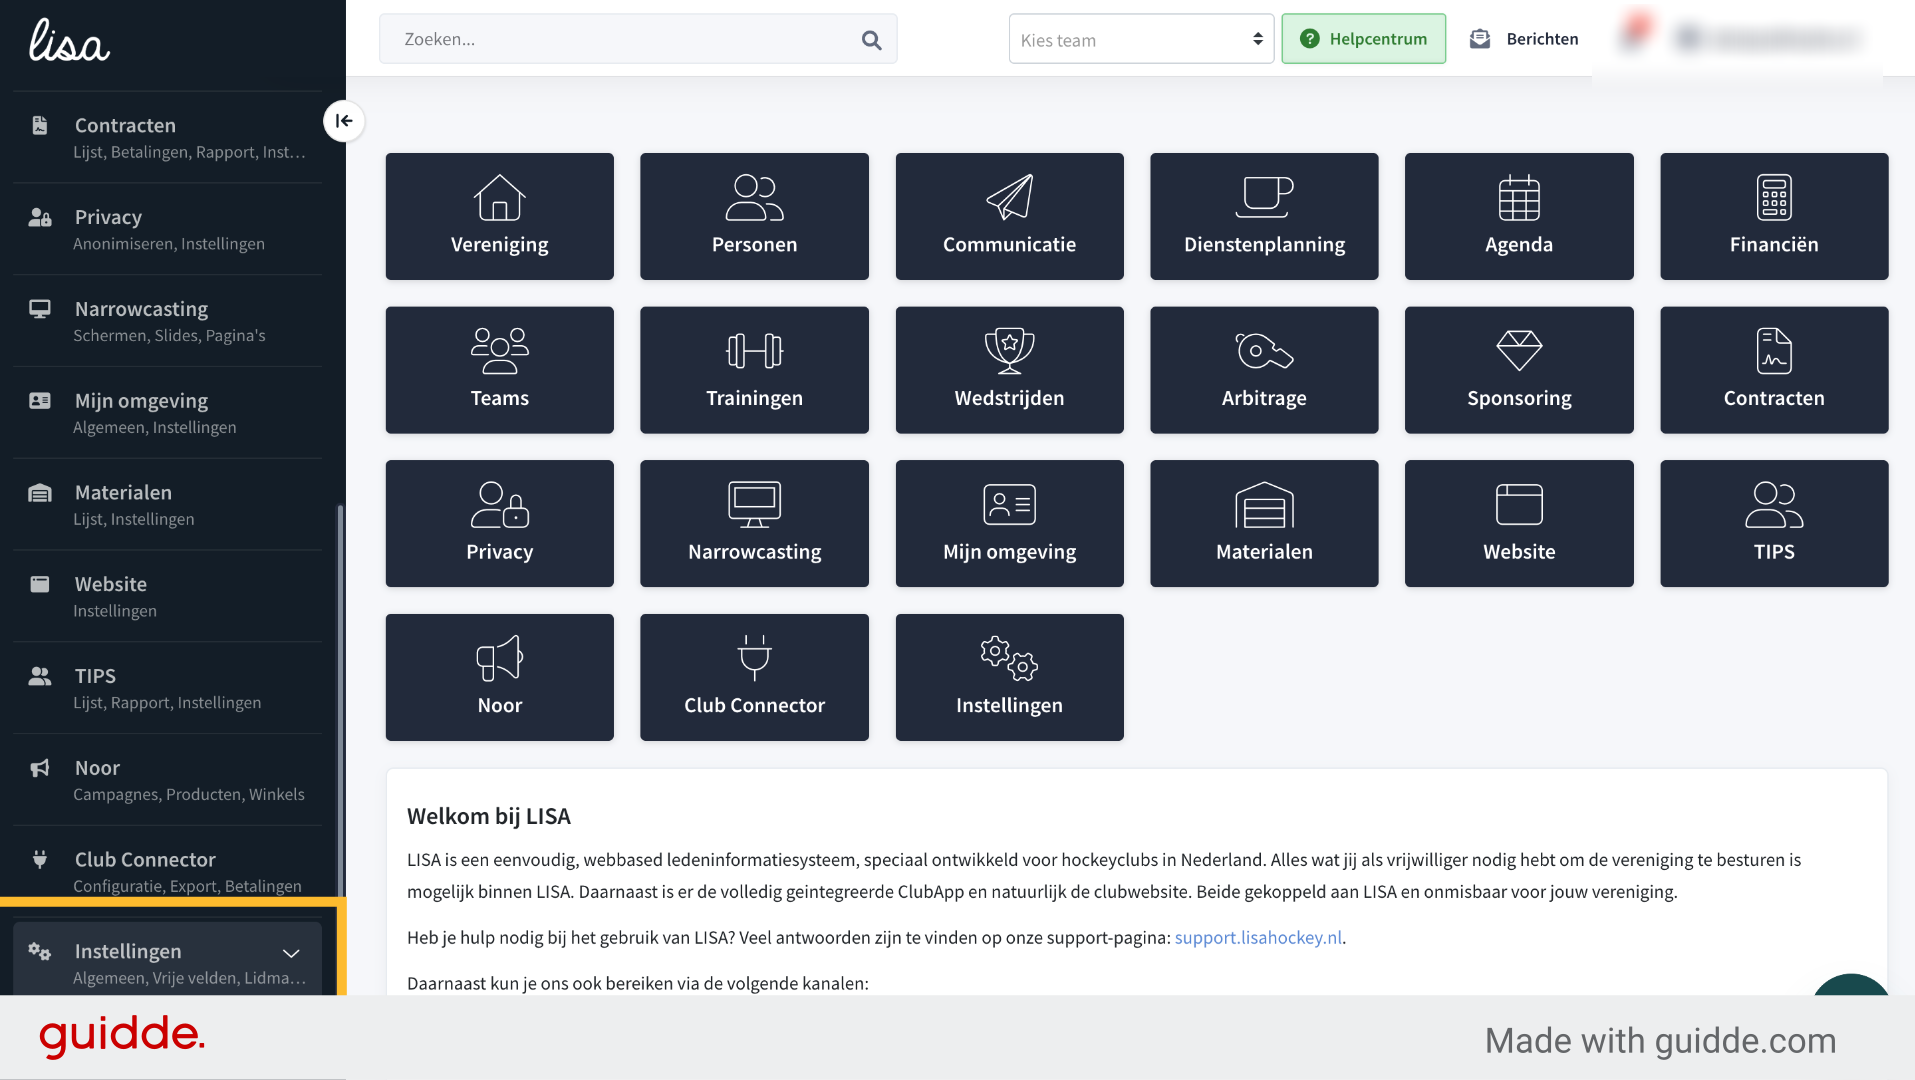Open the Kies team dropdown

pos(1141,40)
